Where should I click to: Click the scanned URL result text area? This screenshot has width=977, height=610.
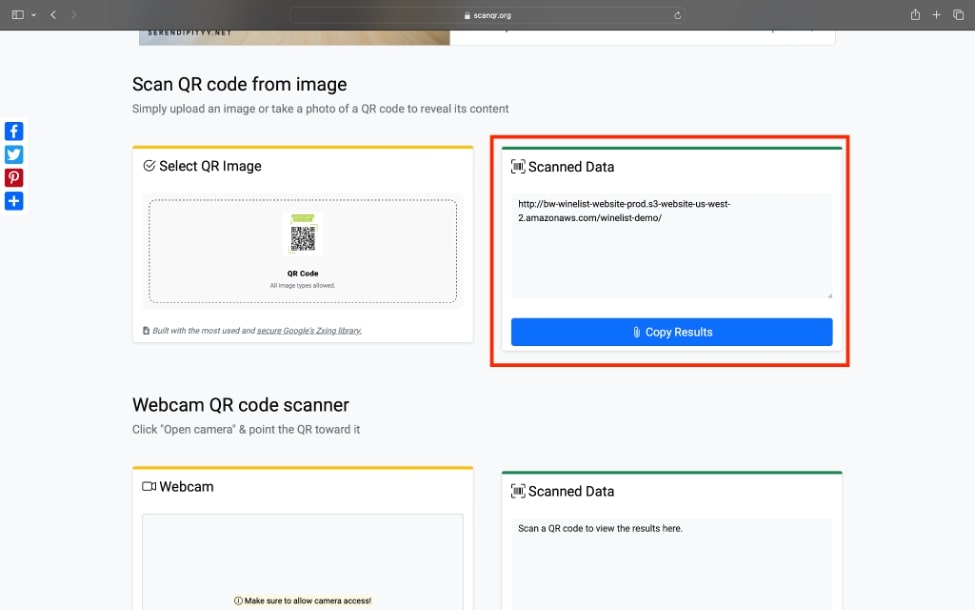click(x=671, y=245)
